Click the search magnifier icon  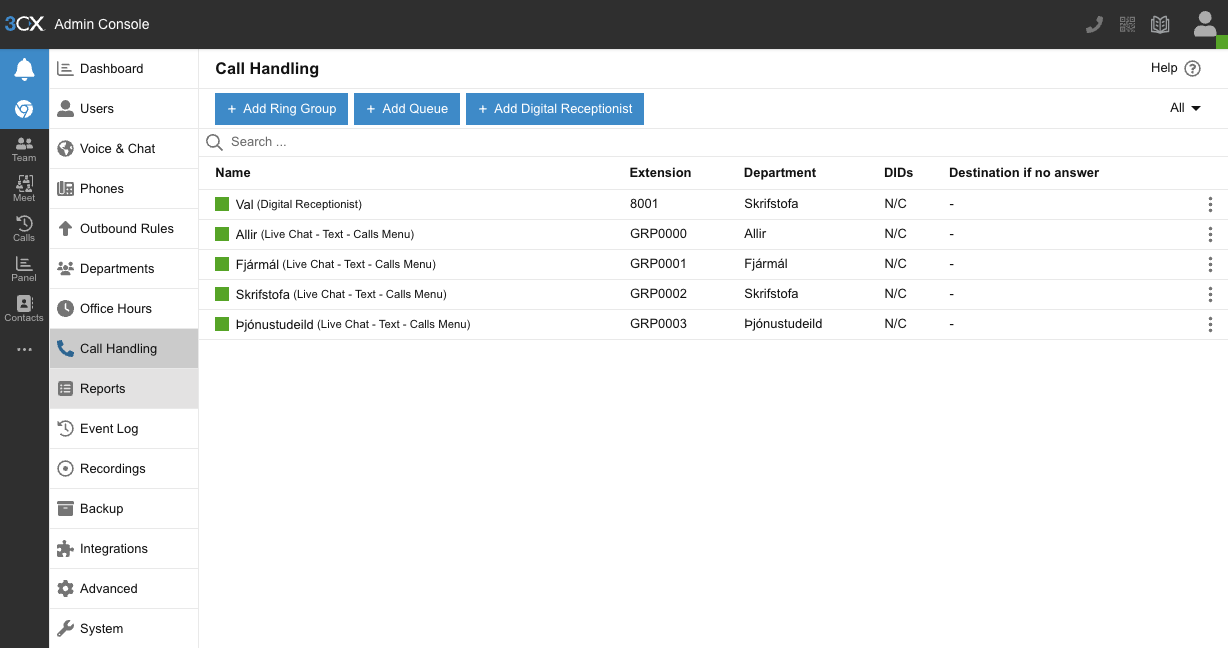point(214,142)
